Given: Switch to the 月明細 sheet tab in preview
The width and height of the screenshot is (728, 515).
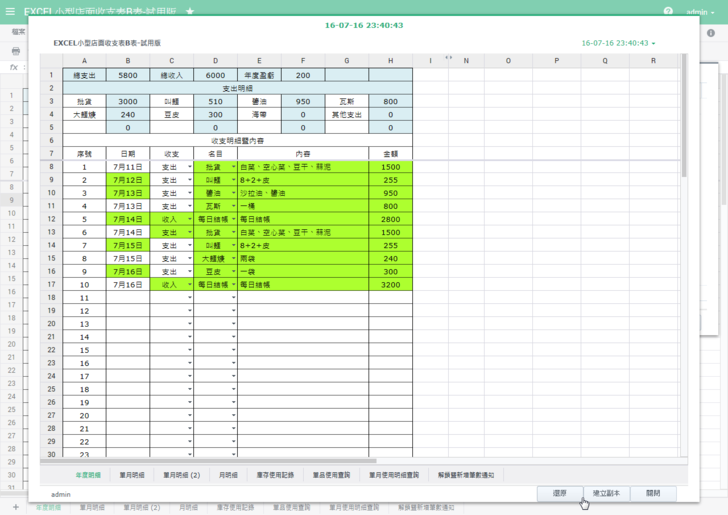Looking at the screenshot, I should (228, 475).
